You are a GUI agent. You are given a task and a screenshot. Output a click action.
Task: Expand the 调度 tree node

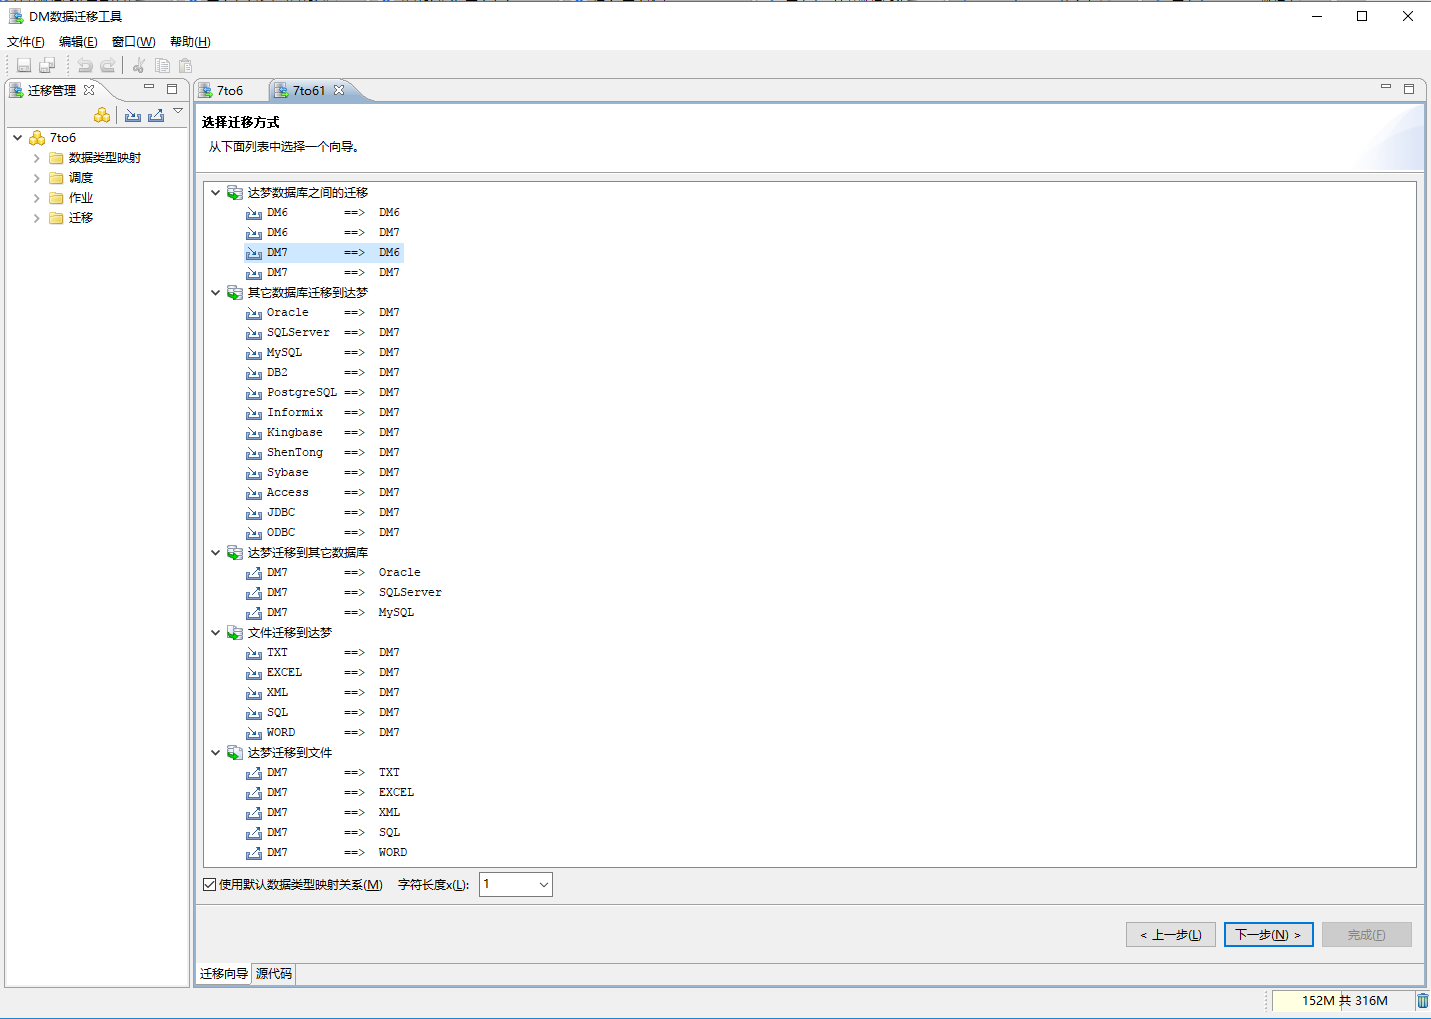coord(37,178)
